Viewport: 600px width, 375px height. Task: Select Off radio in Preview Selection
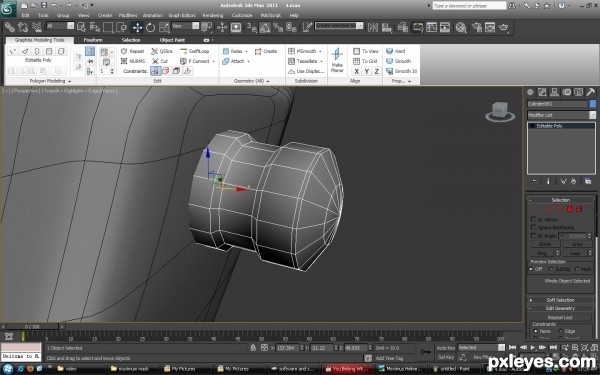click(531, 269)
